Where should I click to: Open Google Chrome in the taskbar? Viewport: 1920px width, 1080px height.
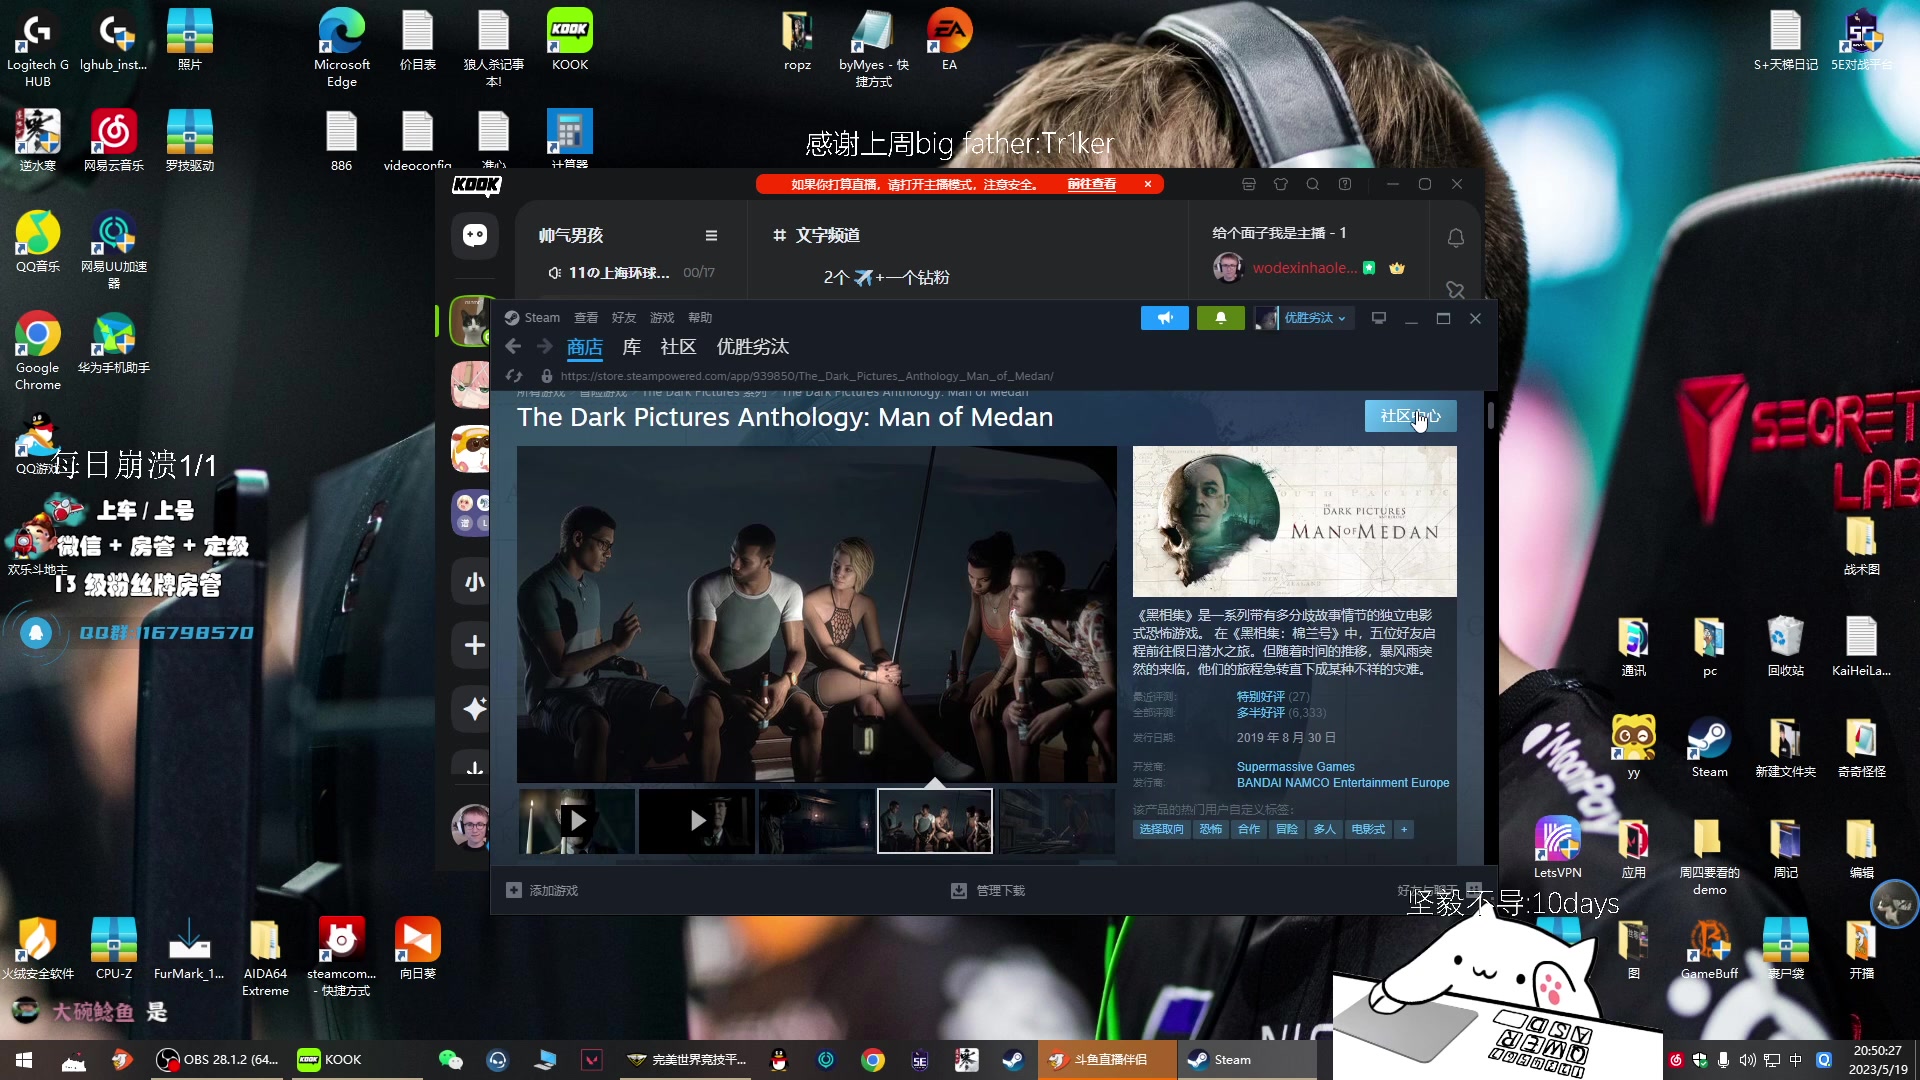pos(873,1060)
